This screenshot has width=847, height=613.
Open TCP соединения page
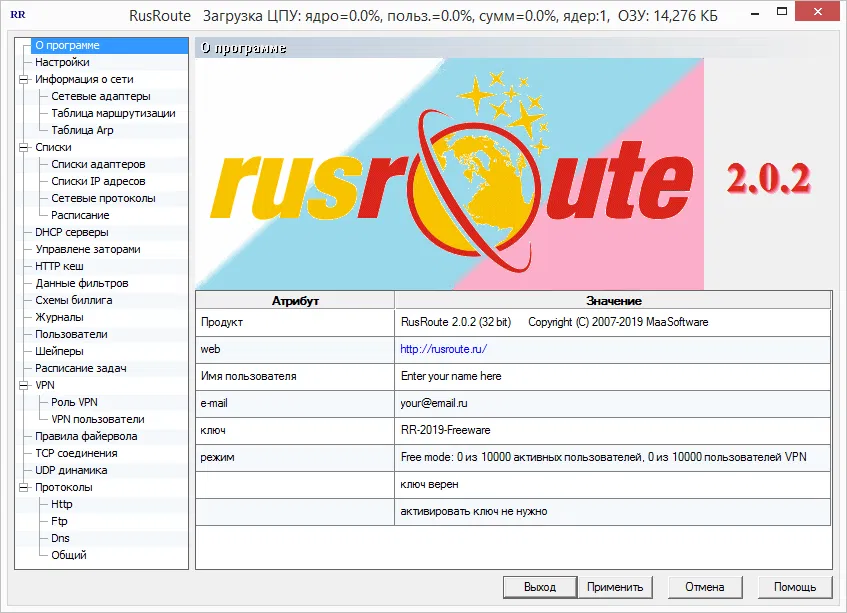[76, 454]
